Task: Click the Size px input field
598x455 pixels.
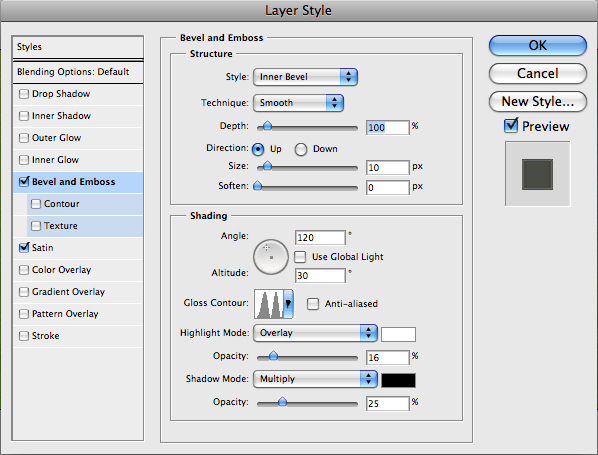Action: coord(387,167)
